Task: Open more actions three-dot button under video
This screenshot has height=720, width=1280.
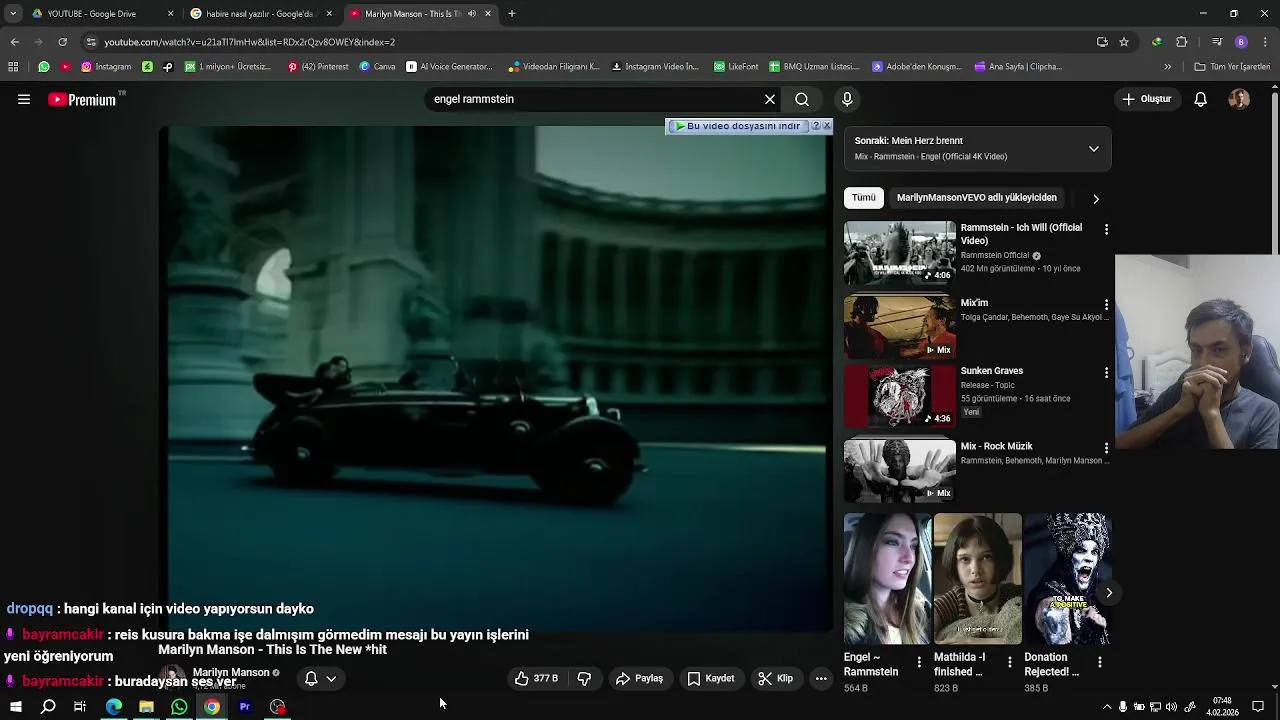Action: pyautogui.click(x=821, y=678)
